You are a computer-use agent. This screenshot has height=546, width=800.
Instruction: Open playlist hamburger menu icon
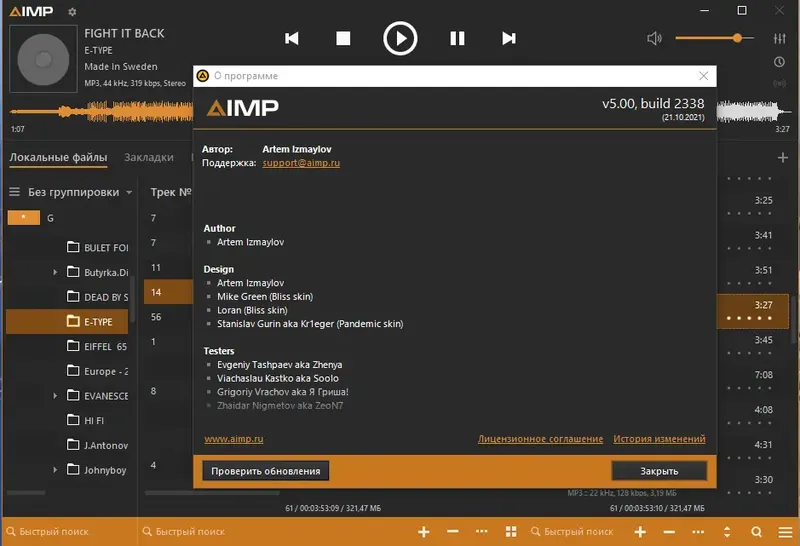785,532
